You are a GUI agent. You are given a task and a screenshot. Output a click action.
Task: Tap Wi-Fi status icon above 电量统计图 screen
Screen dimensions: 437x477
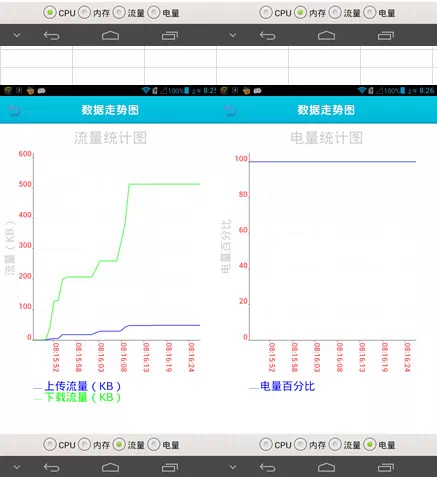pyautogui.click(x=362, y=90)
